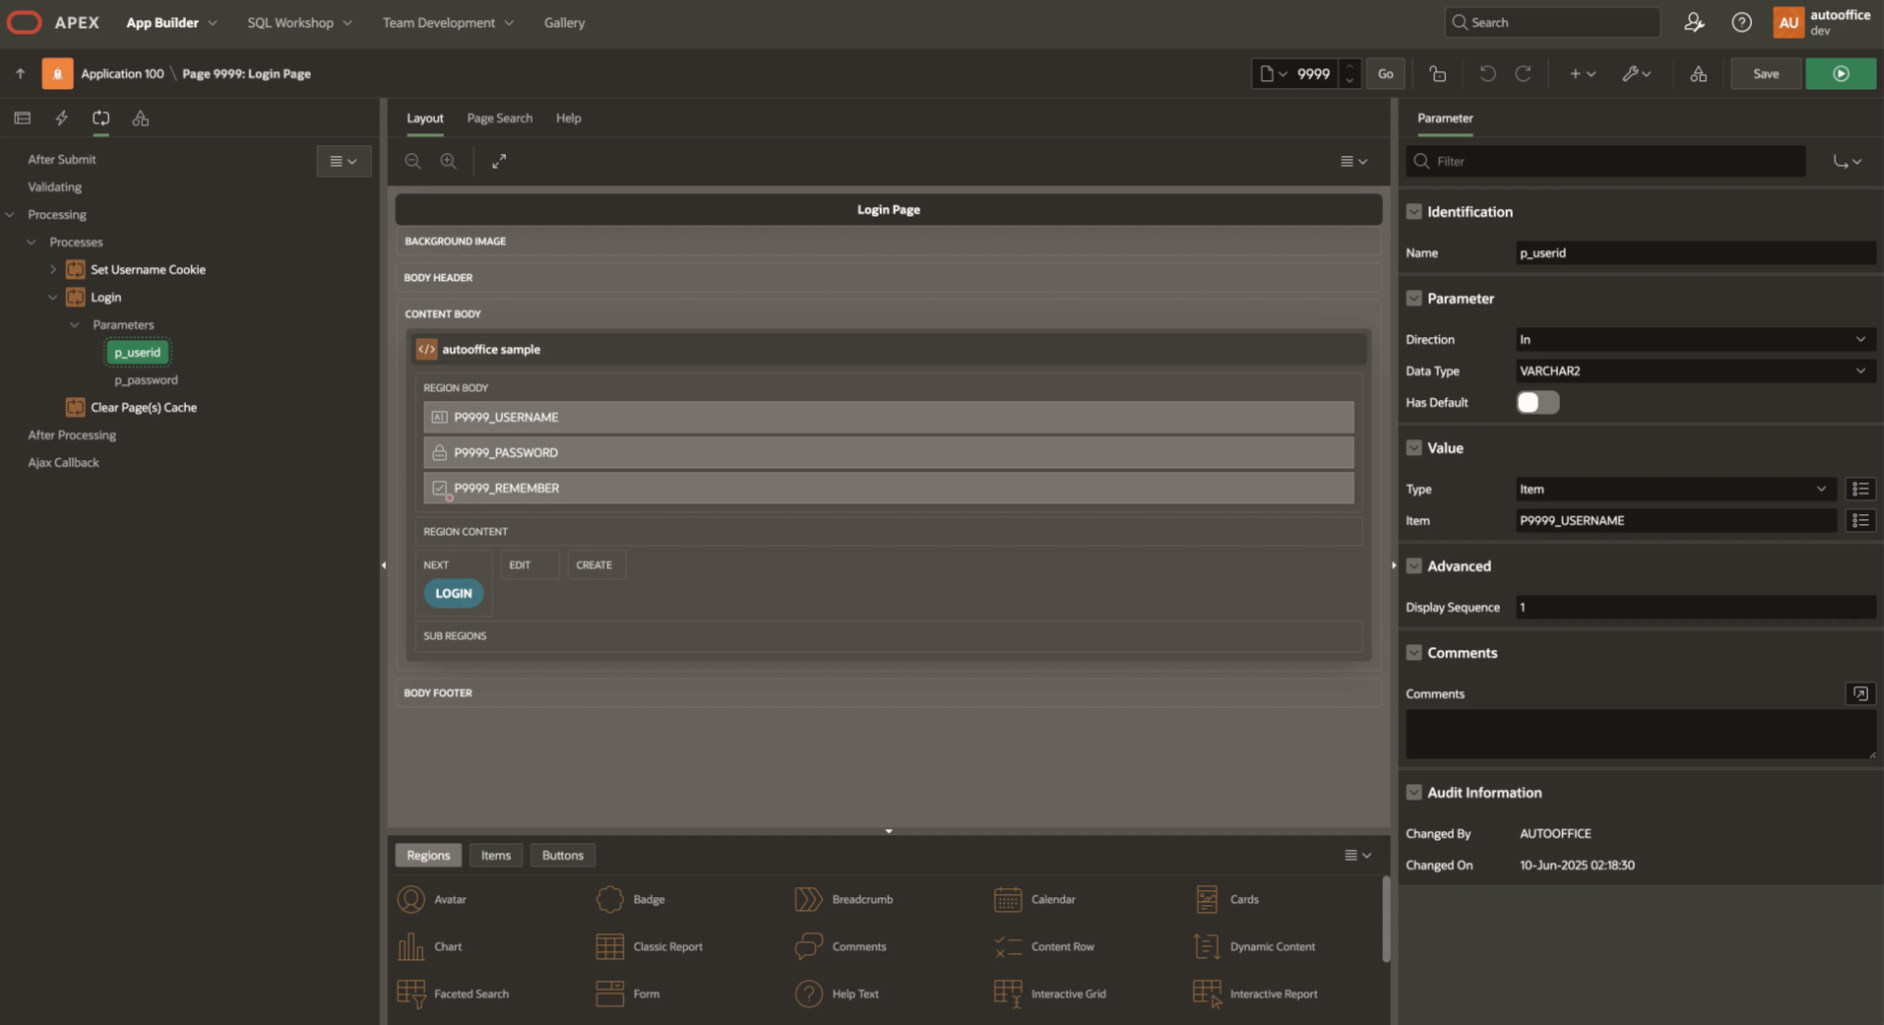Open the Create plus dropdown menu
The height and width of the screenshot is (1025, 1884).
[x=1582, y=74]
